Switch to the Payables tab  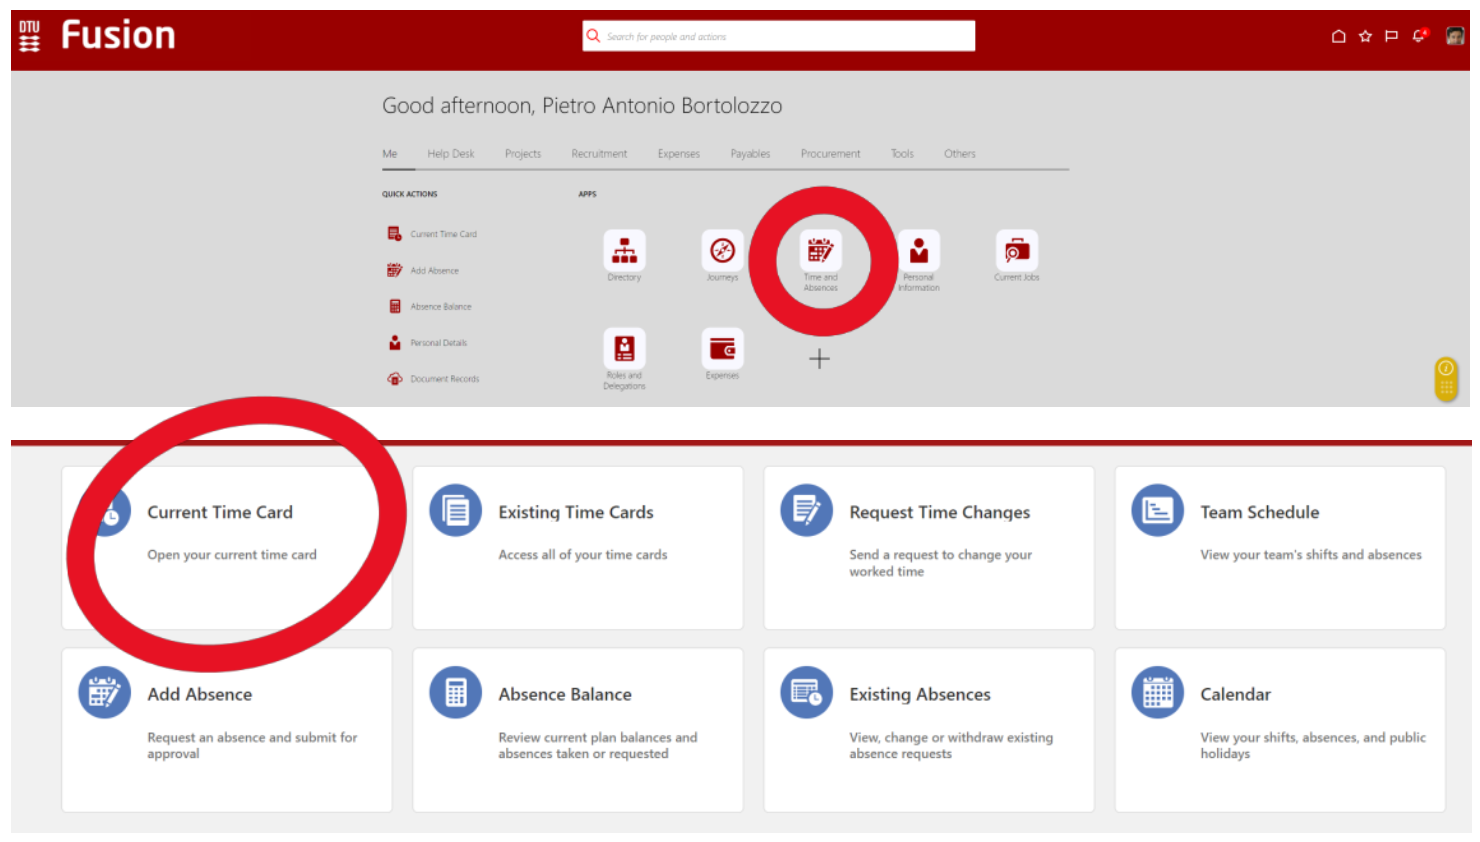(x=750, y=154)
